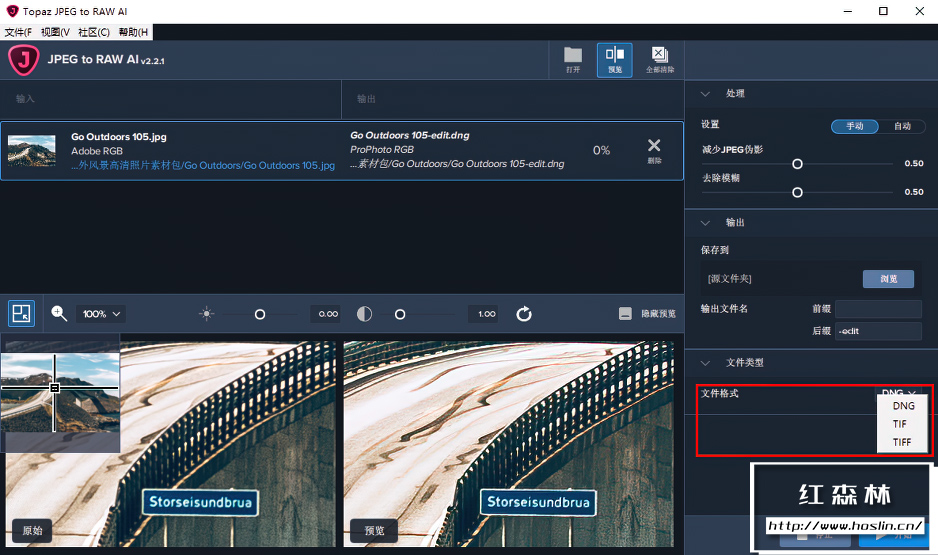The height and width of the screenshot is (555, 938).
Task: Click the contrast value field 1.00
Action: 484,313
